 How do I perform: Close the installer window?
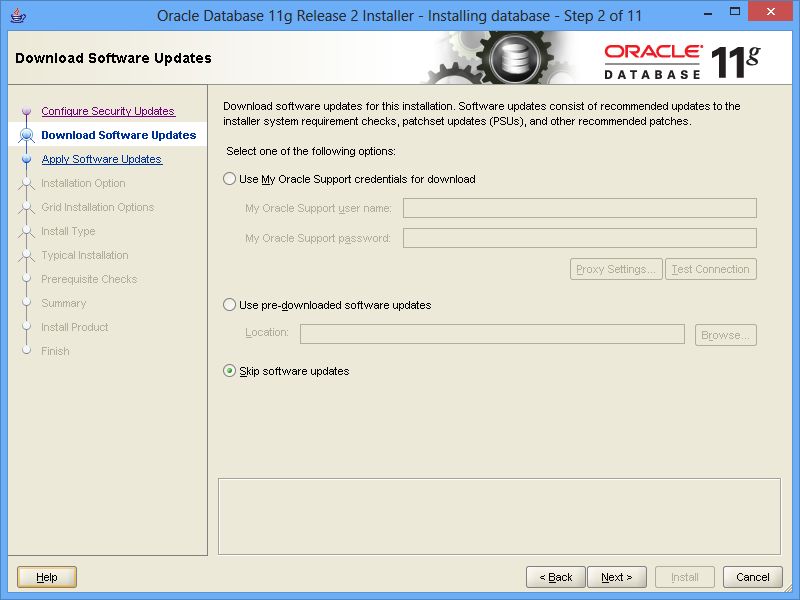point(770,12)
